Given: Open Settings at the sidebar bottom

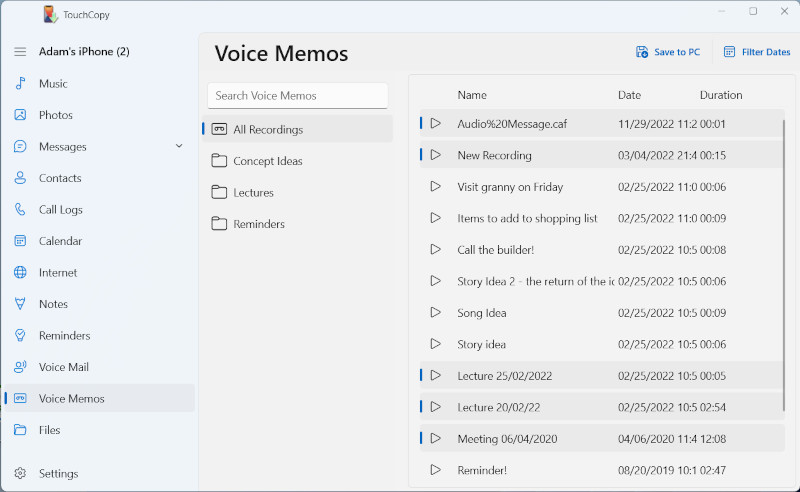Looking at the screenshot, I should click(x=58, y=473).
